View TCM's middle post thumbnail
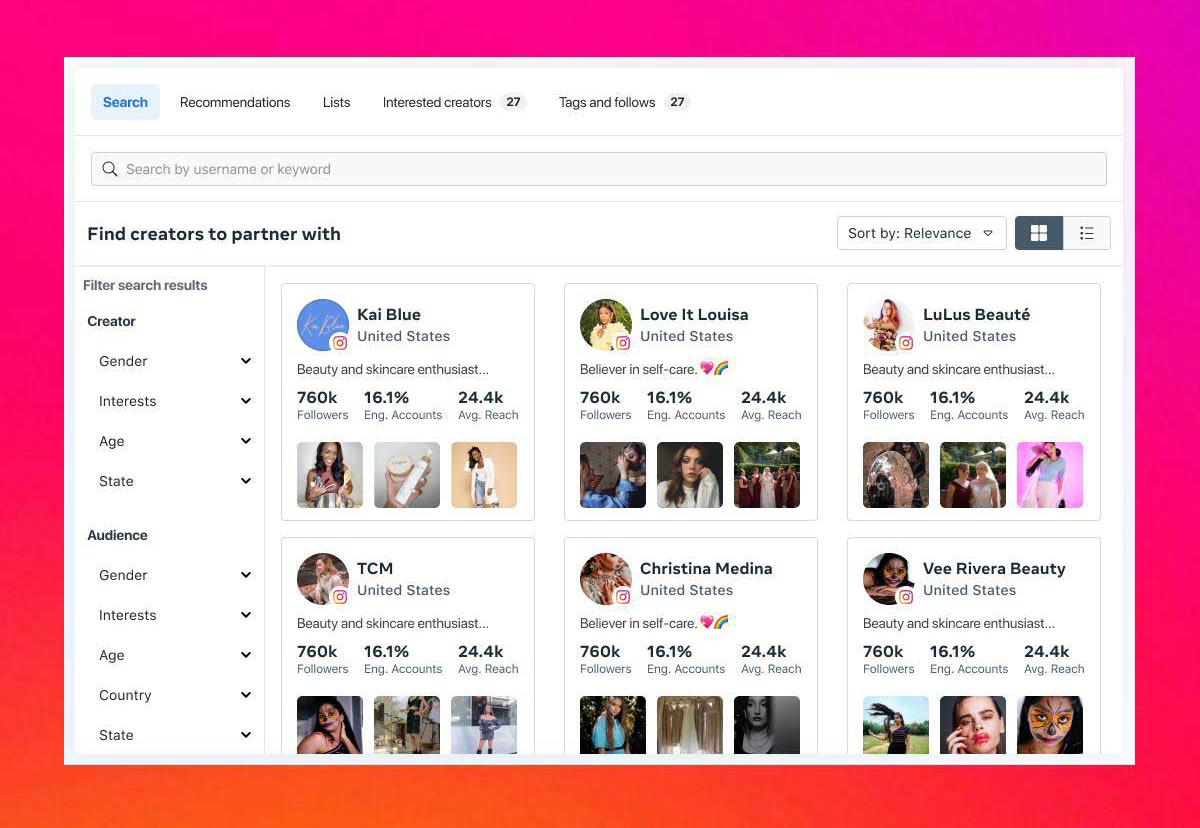Viewport: 1200px width, 828px height. pyautogui.click(x=407, y=725)
